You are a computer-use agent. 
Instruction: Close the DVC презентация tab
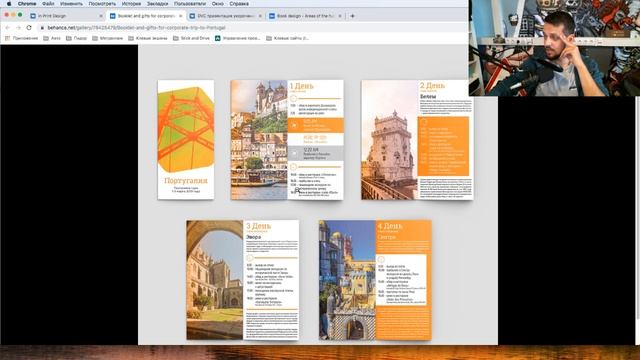[260, 16]
